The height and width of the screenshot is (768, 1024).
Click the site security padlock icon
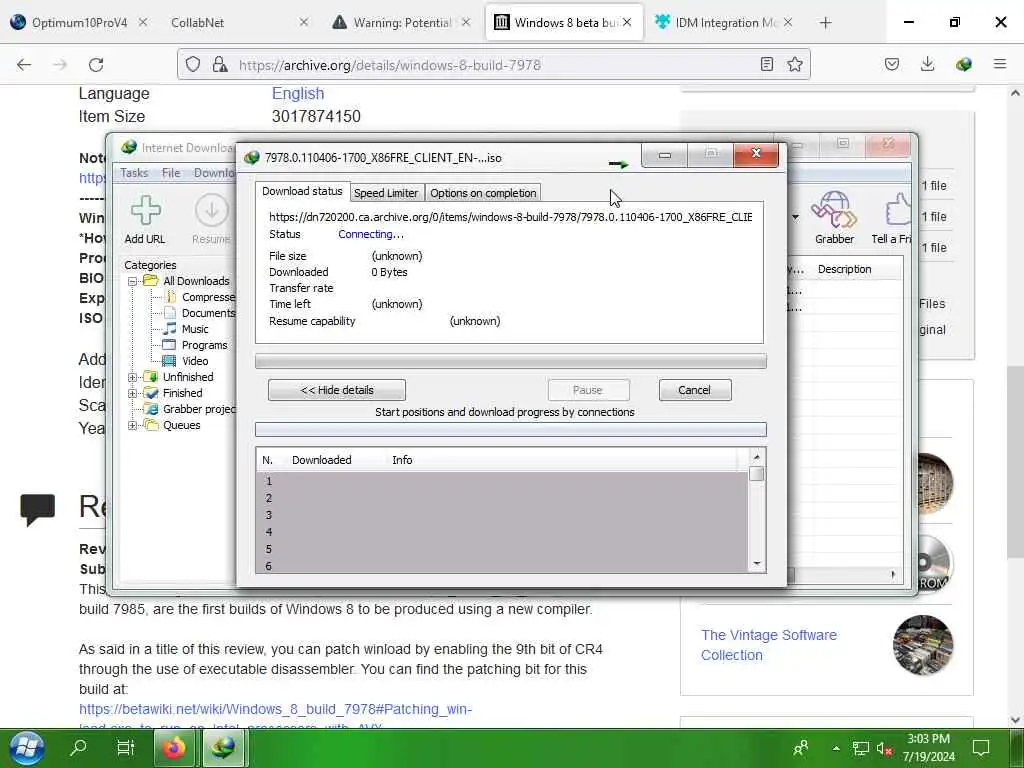[x=220, y=64]
